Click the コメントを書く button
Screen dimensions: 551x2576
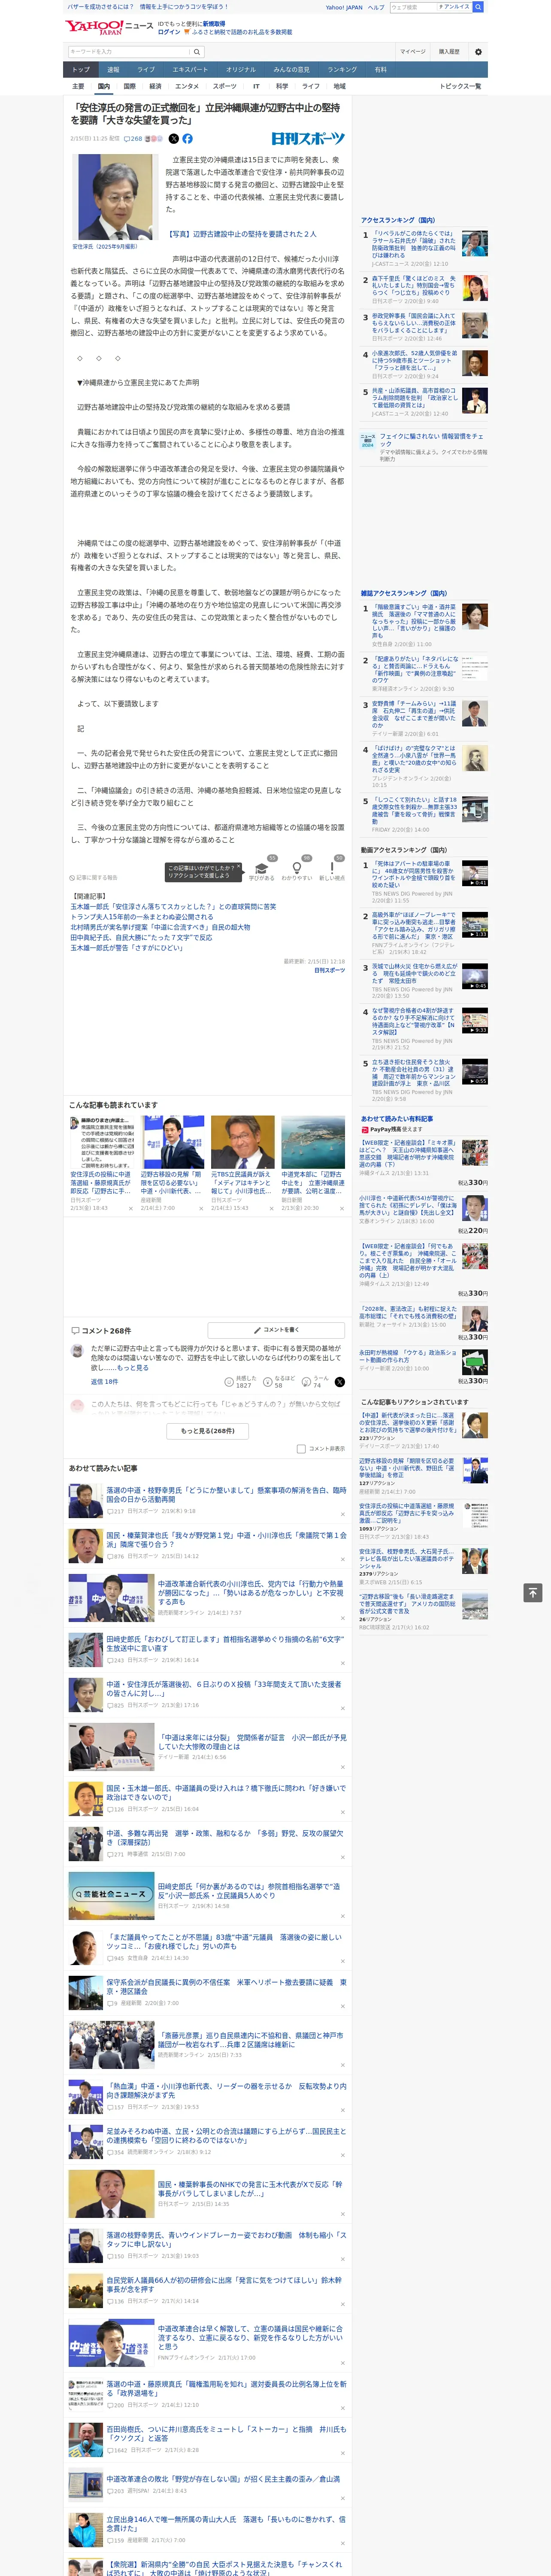click(276, 1330)
